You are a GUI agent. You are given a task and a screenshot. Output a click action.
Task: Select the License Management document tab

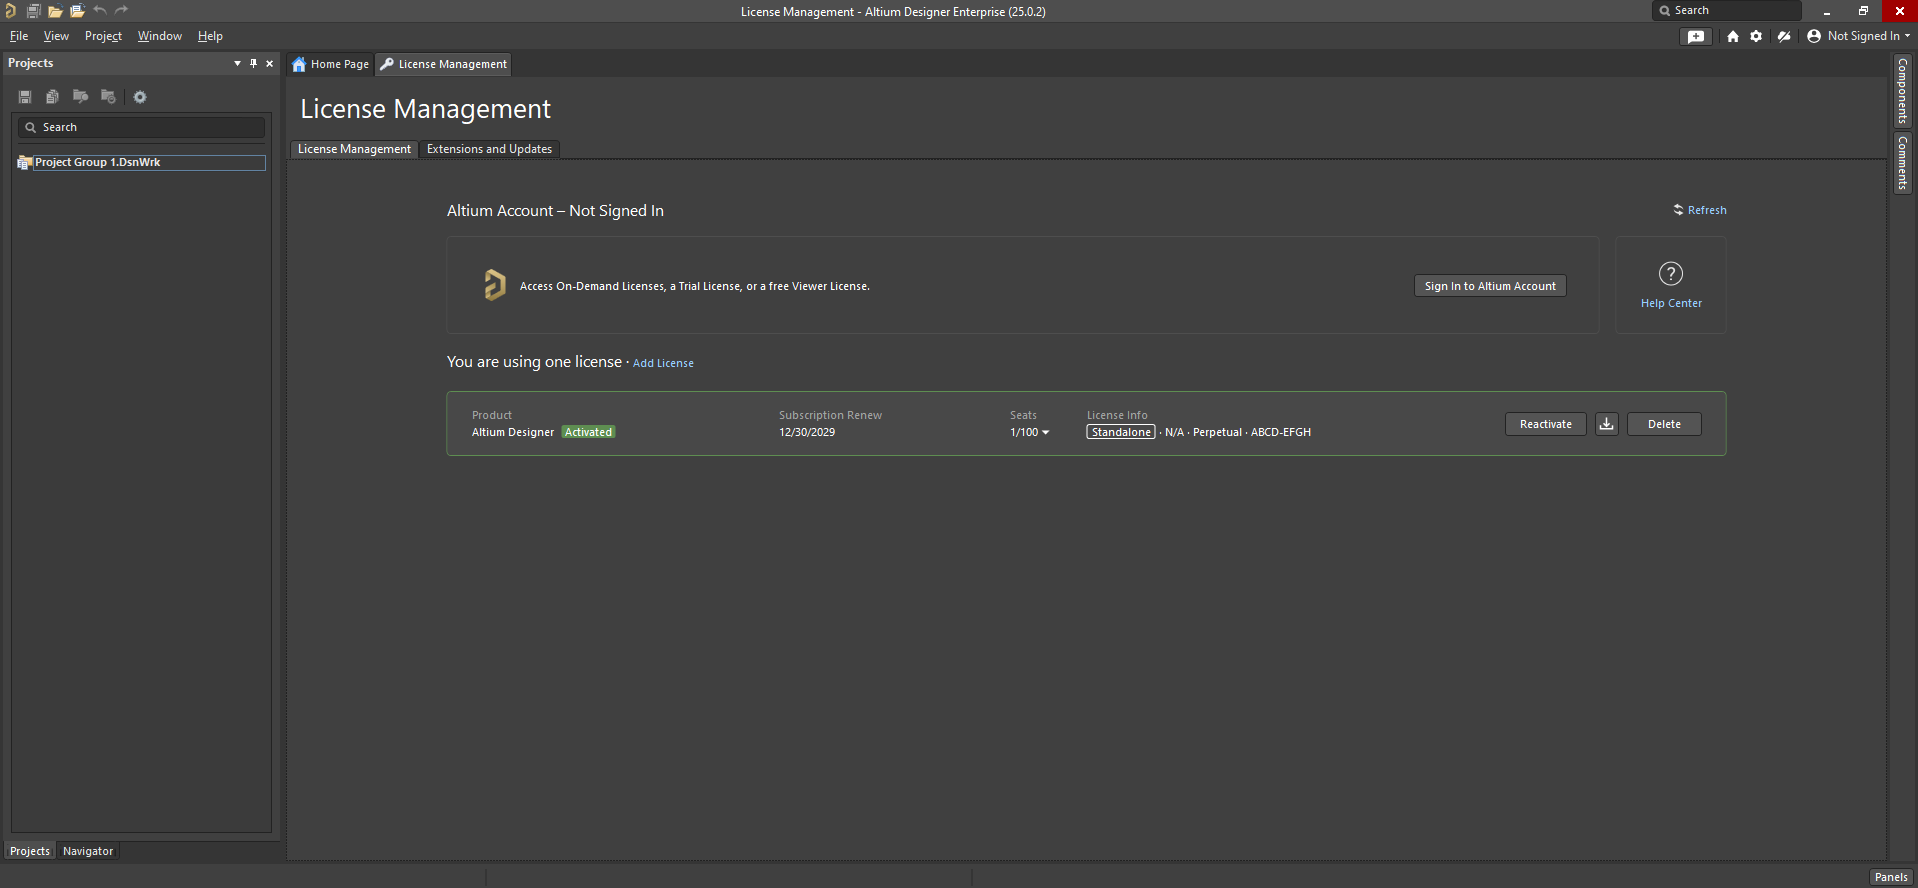pos(444,64)
